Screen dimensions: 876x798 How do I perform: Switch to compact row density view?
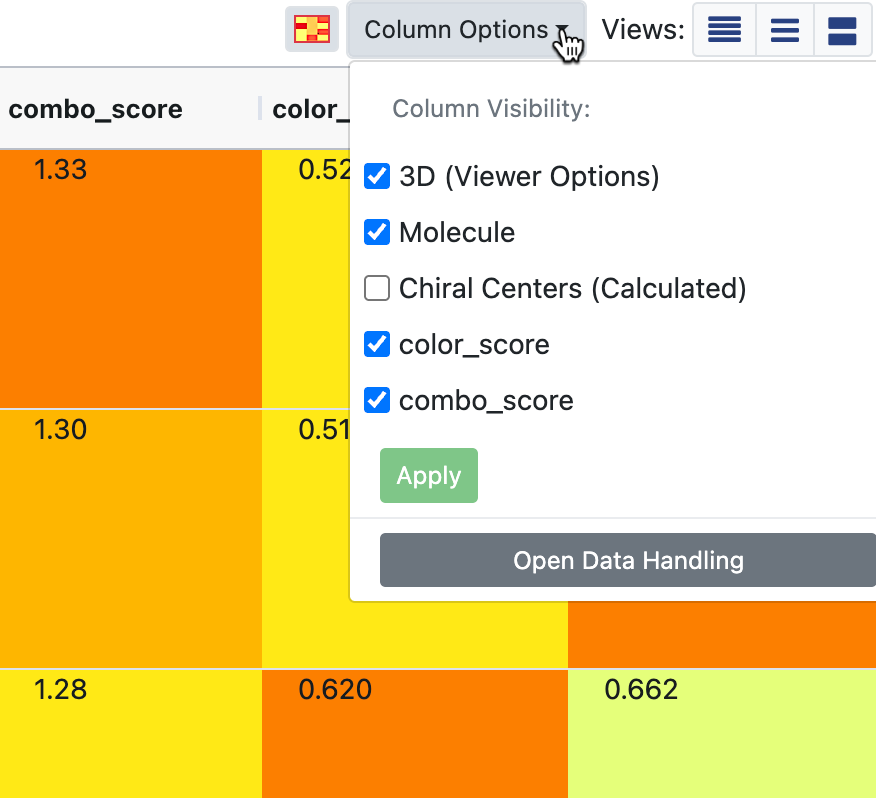[x=724, y=30]
